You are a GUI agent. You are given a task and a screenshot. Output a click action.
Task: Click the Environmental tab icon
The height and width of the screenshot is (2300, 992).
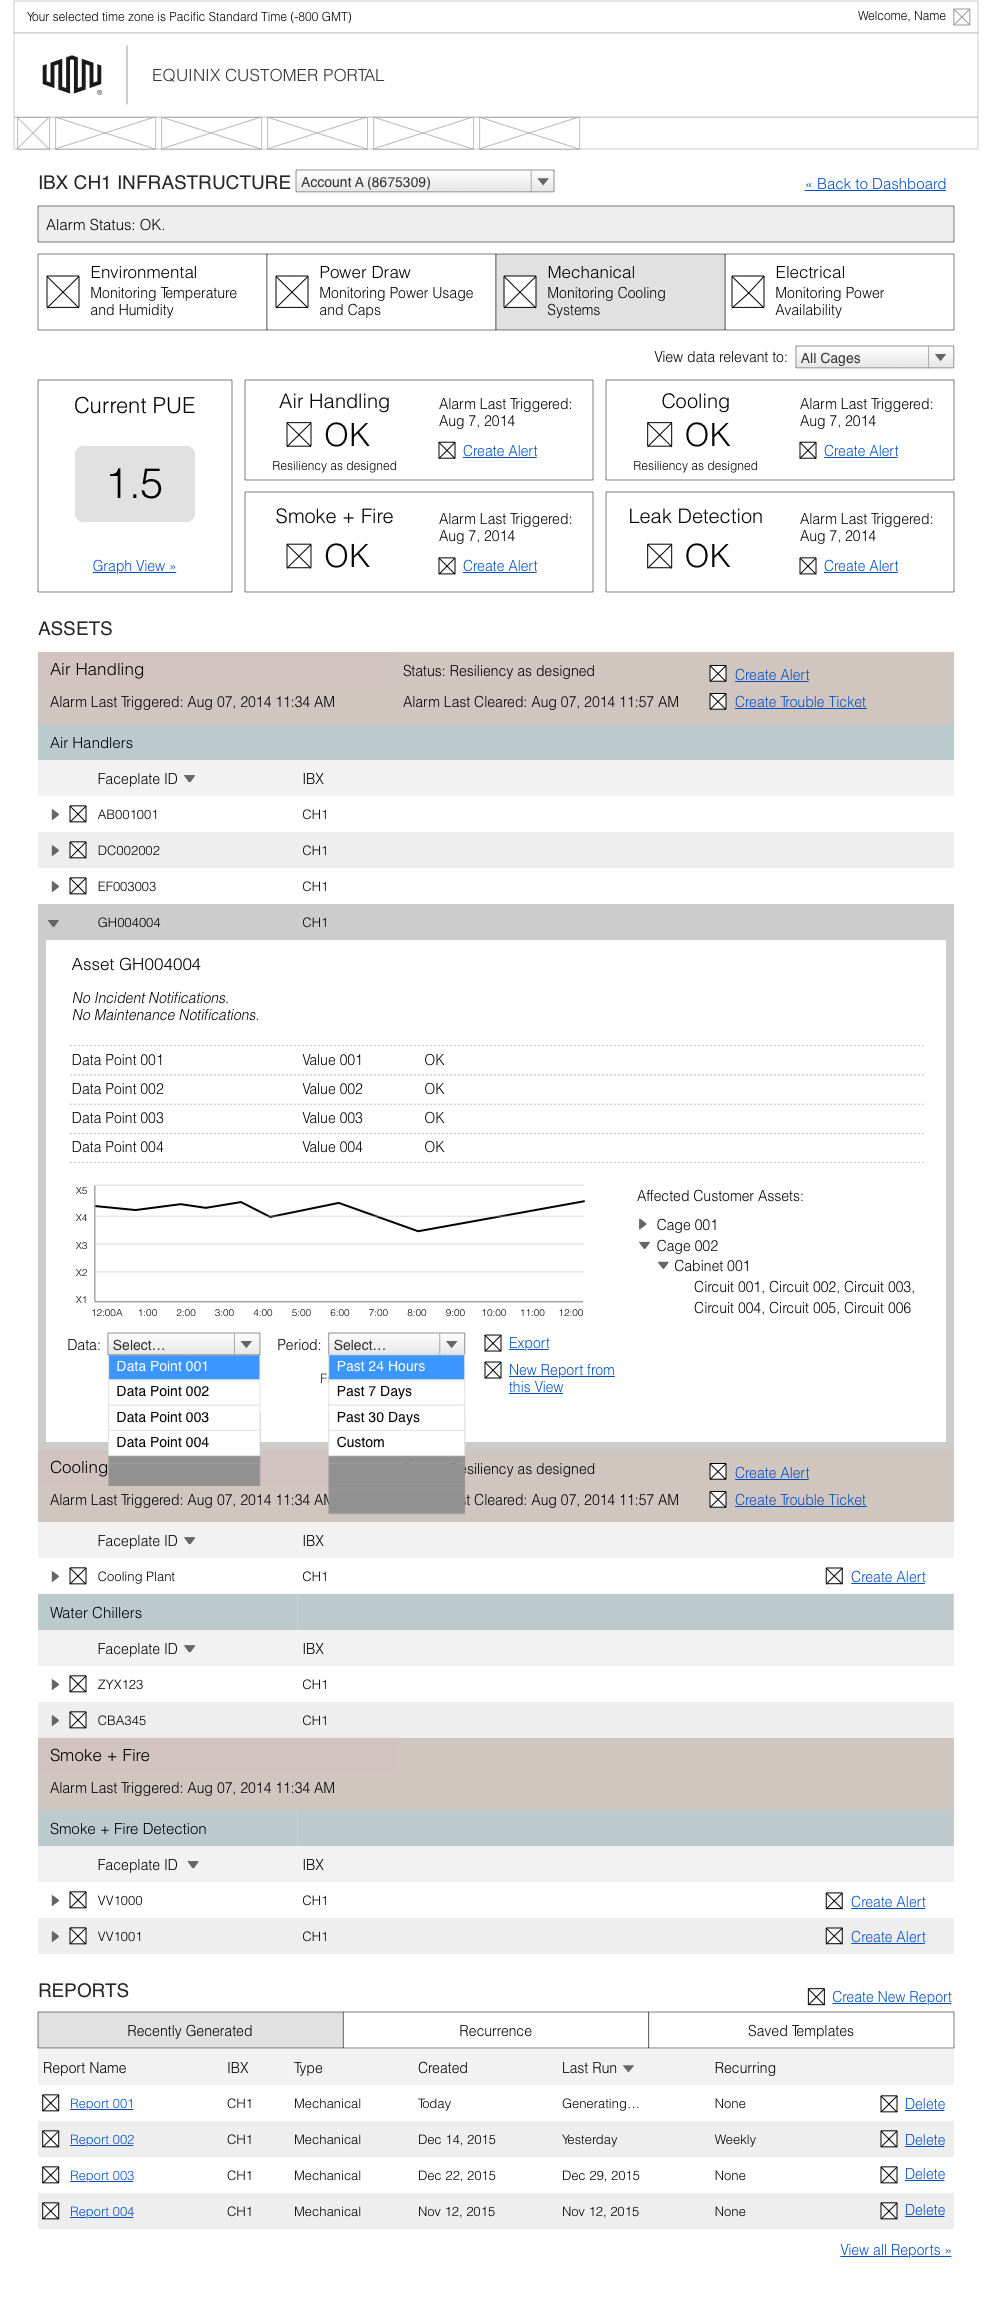(63, 292)
